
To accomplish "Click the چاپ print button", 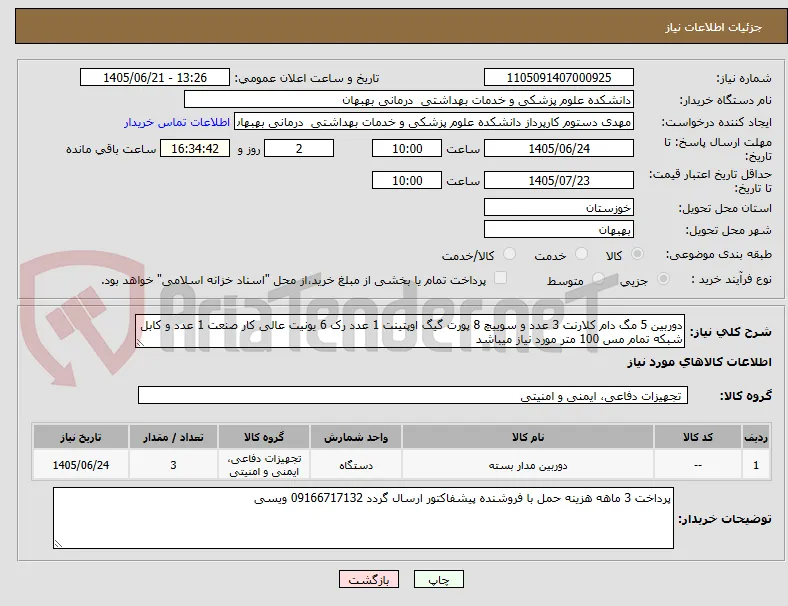I will coord(439,579).
